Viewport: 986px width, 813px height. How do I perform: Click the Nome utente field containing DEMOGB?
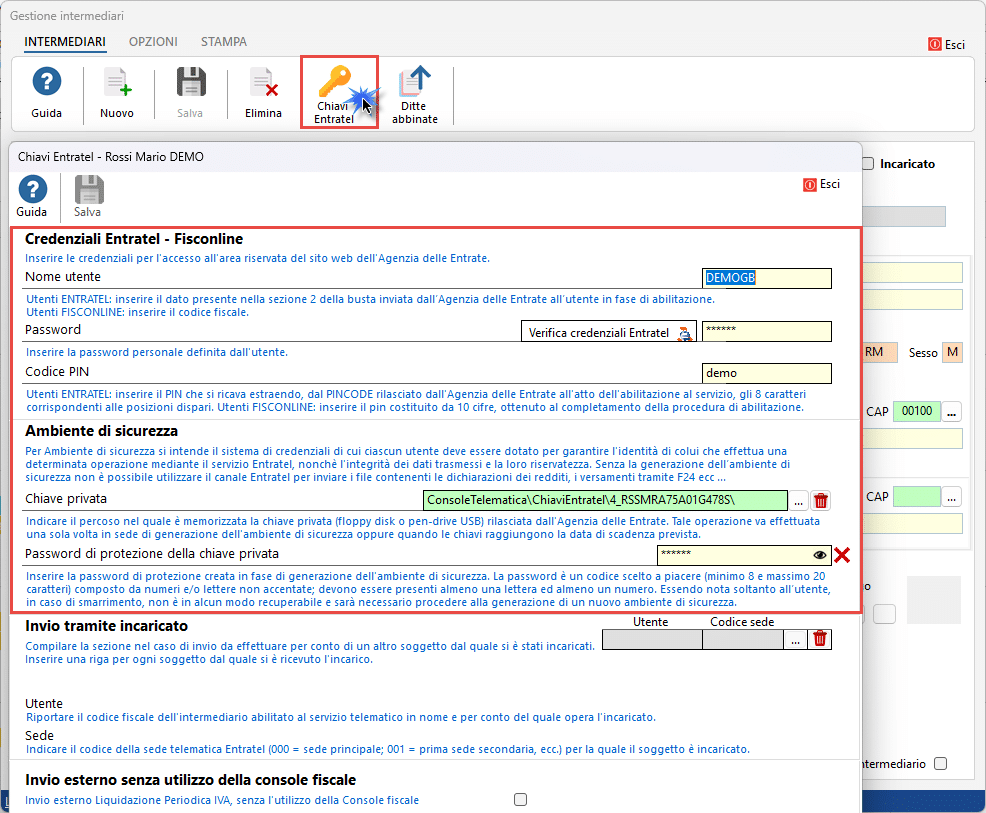tap(767, 278)
